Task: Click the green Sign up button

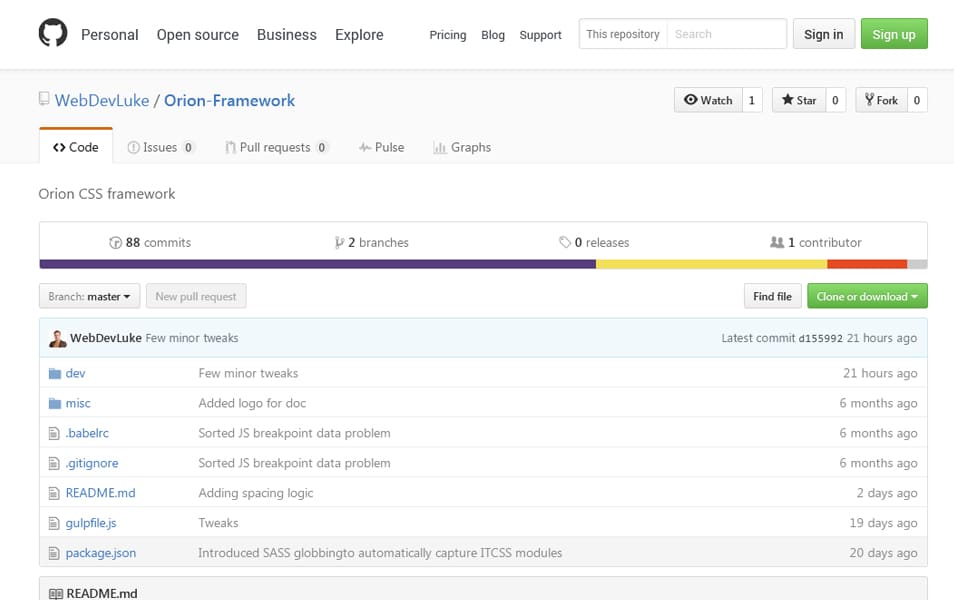Action: point(894,34)
